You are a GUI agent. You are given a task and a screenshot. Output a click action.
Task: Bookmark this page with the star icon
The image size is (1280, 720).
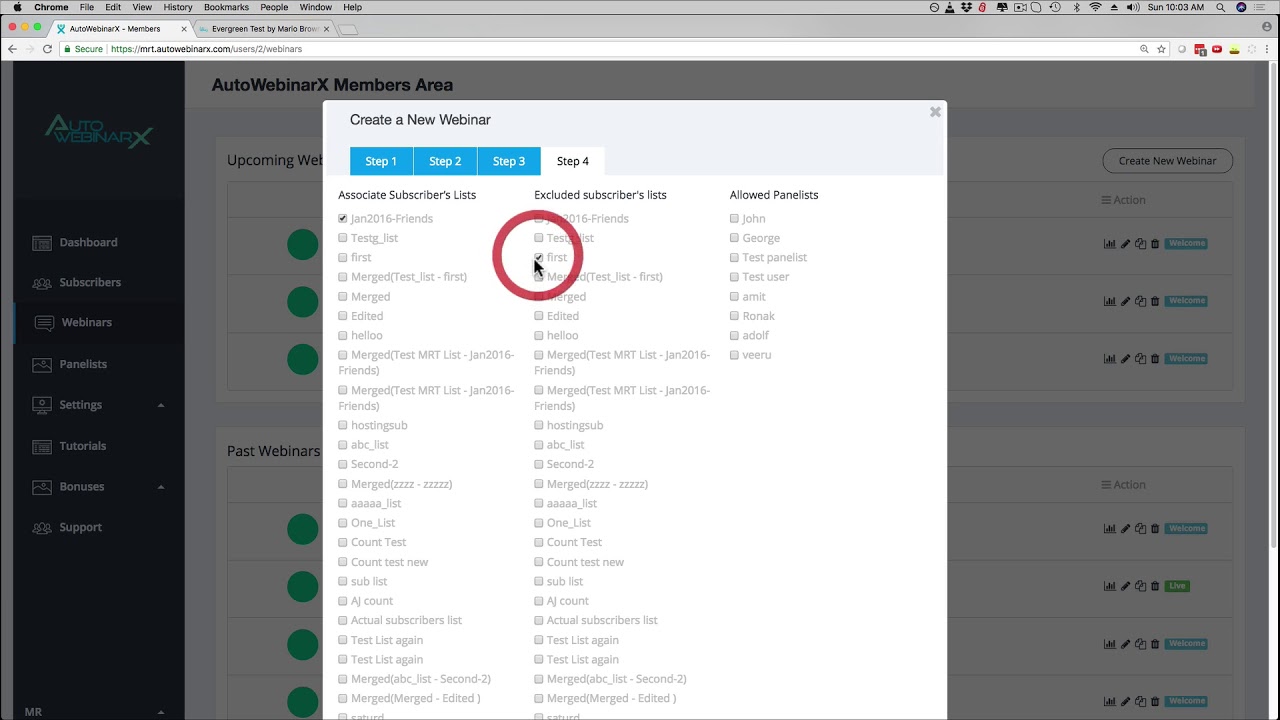[1161, 49]
